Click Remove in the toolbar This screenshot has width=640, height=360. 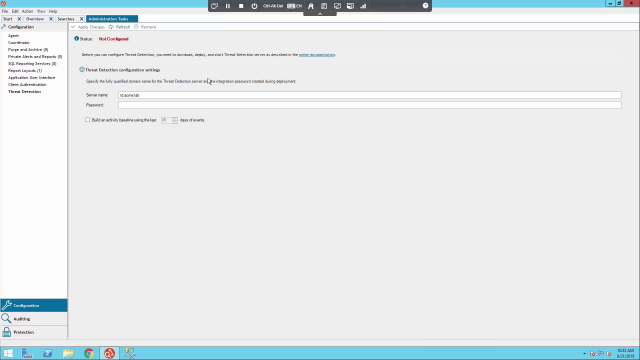[x=145, y=27]
